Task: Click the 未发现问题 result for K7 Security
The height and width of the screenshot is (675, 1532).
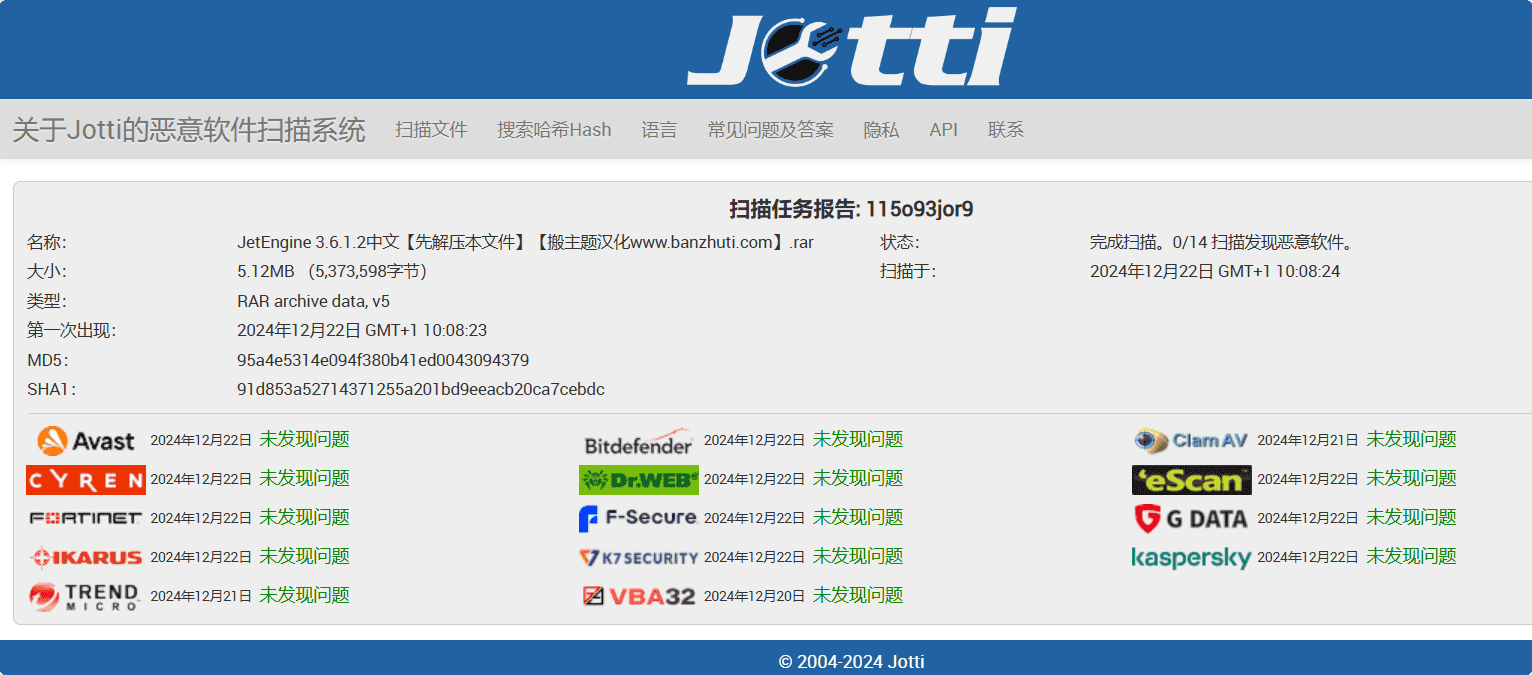Action: (858, 556)
